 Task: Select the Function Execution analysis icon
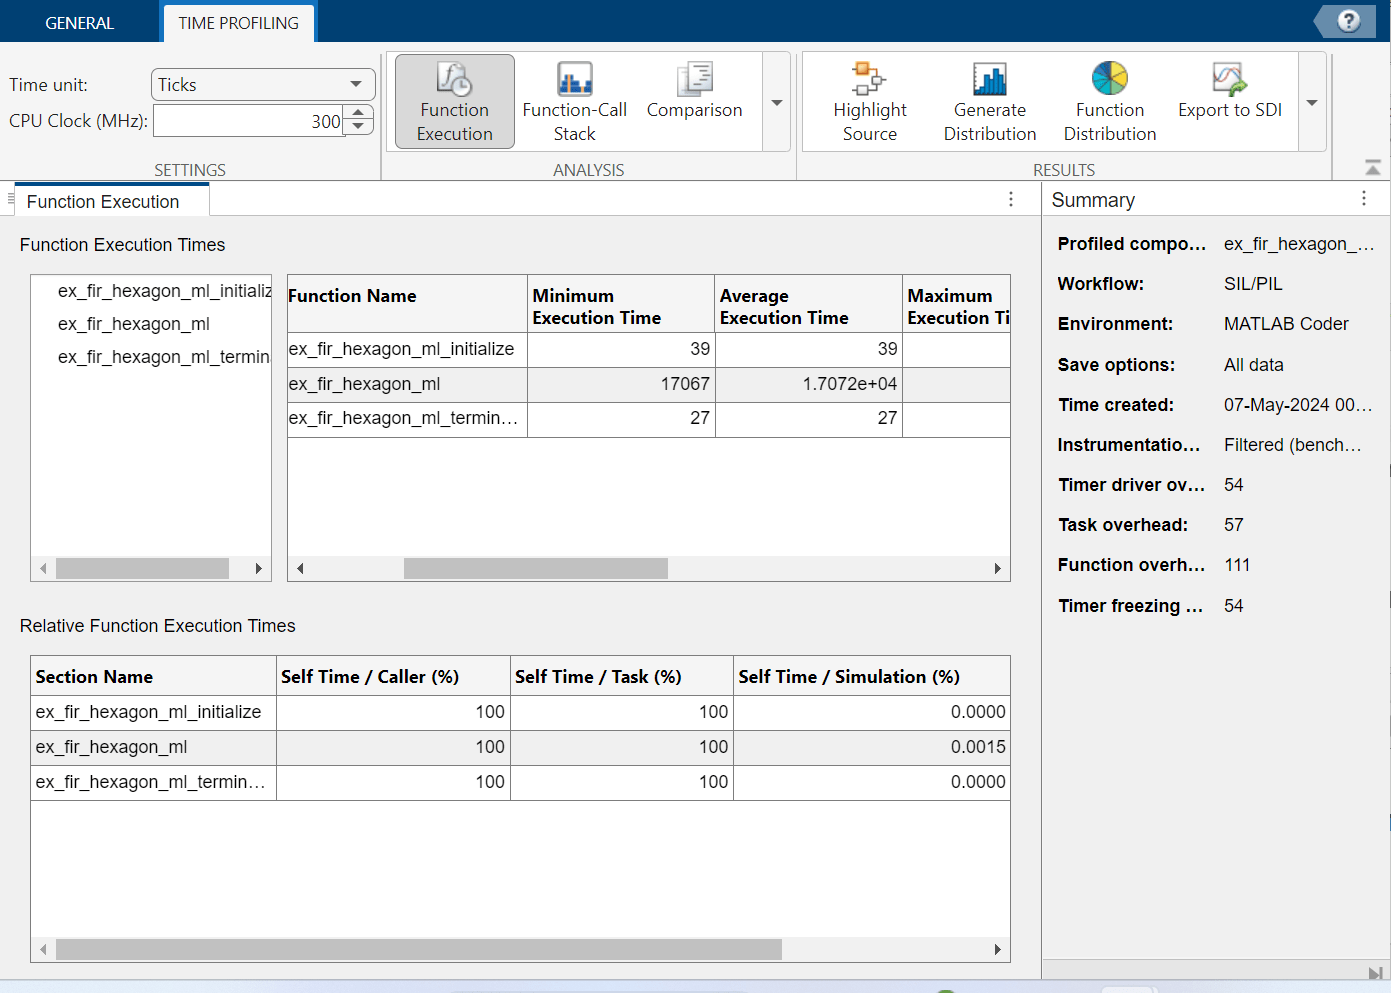point(454,80)
